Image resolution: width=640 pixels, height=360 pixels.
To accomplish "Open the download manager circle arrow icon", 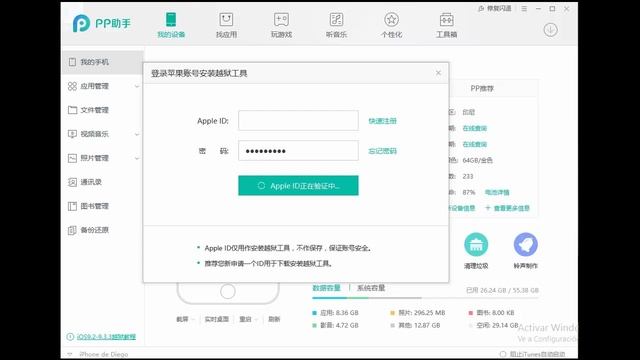I will [x=551, y=30].
